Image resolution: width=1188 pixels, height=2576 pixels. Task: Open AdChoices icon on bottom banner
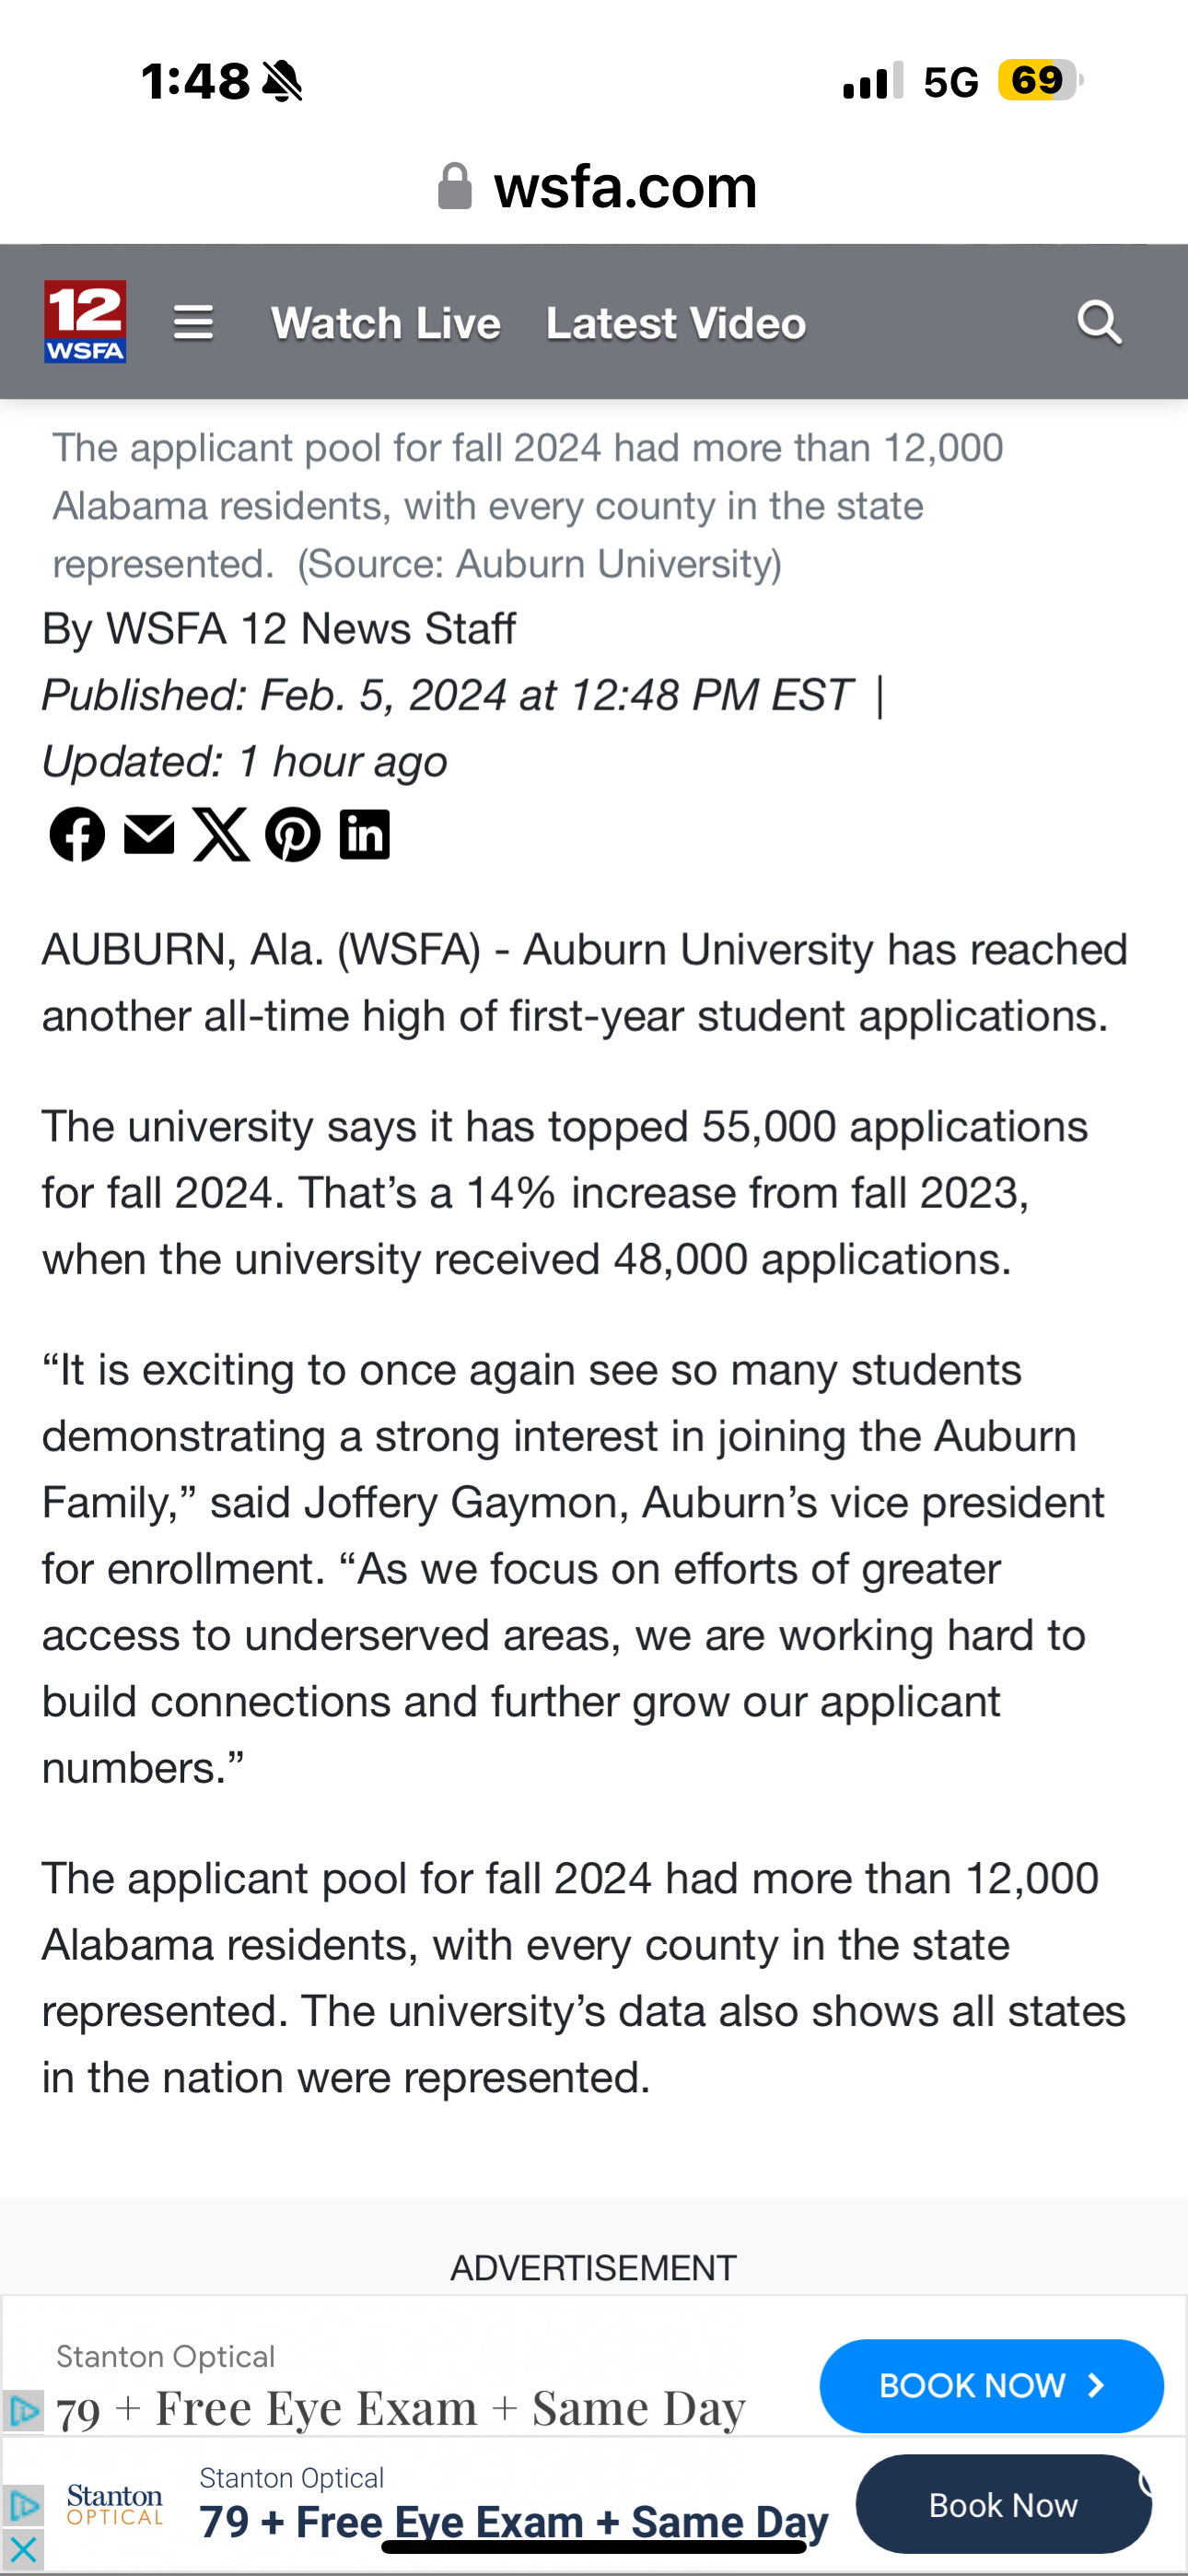22,2505
